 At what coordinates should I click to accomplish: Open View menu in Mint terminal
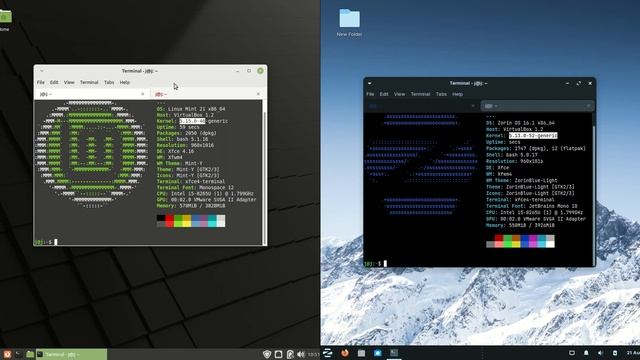[69, 82]
